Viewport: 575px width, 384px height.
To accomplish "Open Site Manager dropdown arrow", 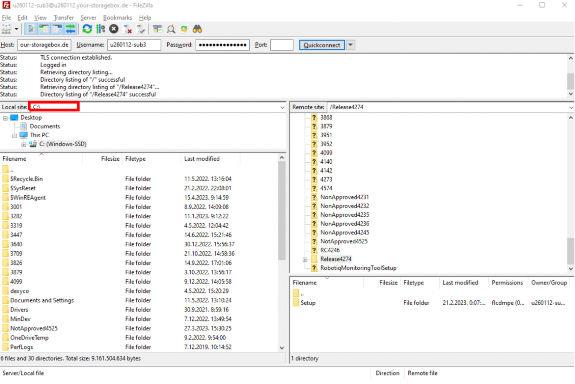I will 17,29.
